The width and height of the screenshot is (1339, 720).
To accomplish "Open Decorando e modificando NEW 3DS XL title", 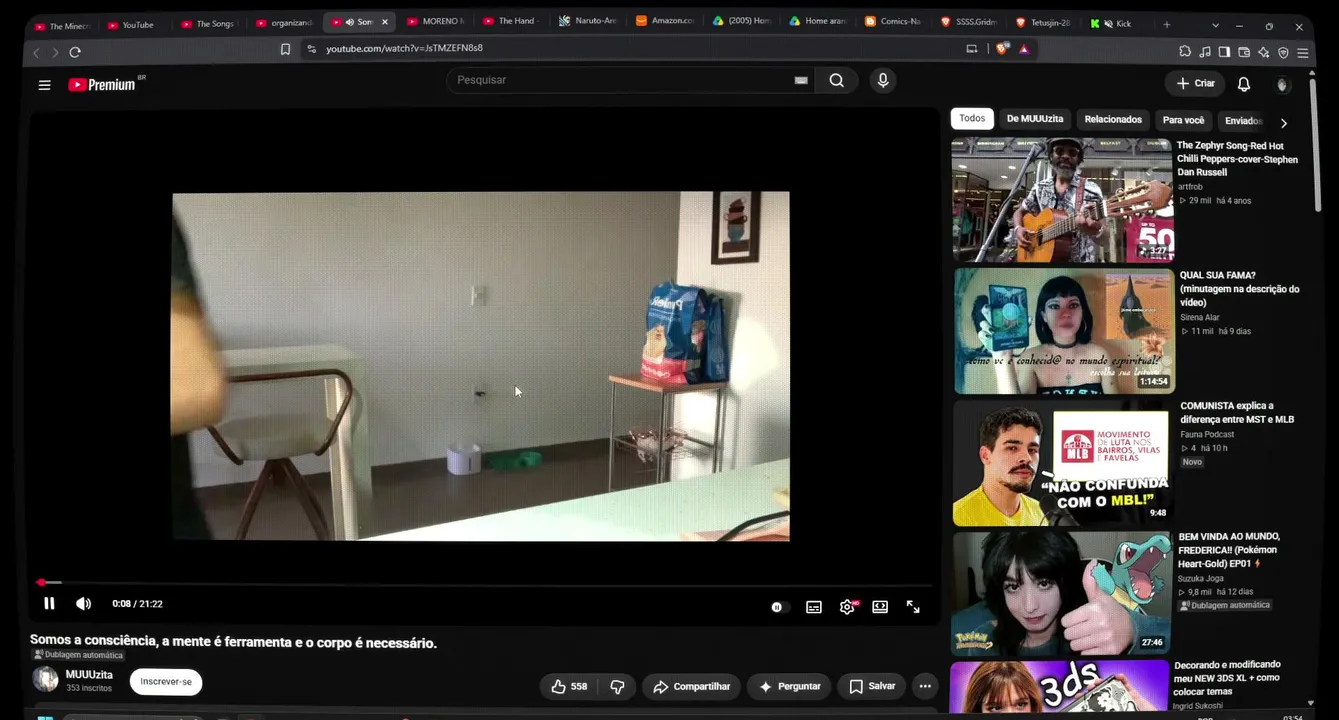I will point(1227,678).
